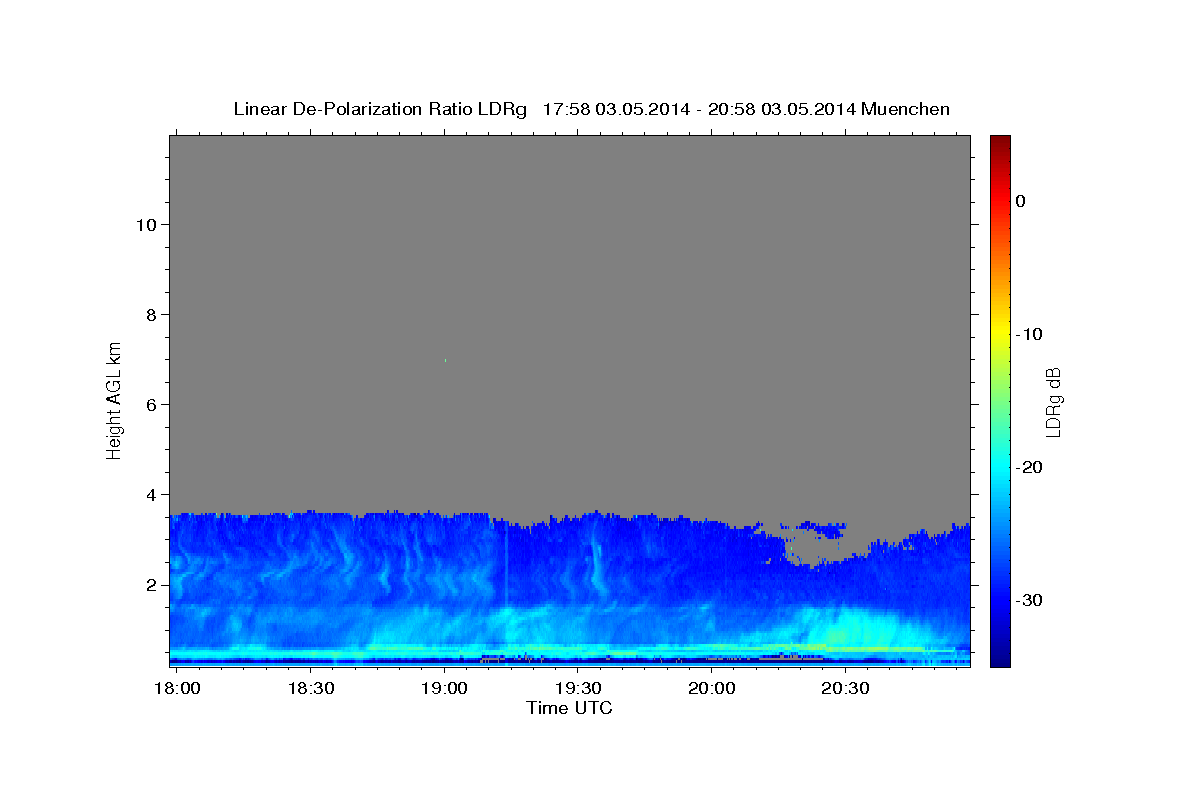
Task: Click the 20:30 time tick label
Action: click(x=845, y=689)
